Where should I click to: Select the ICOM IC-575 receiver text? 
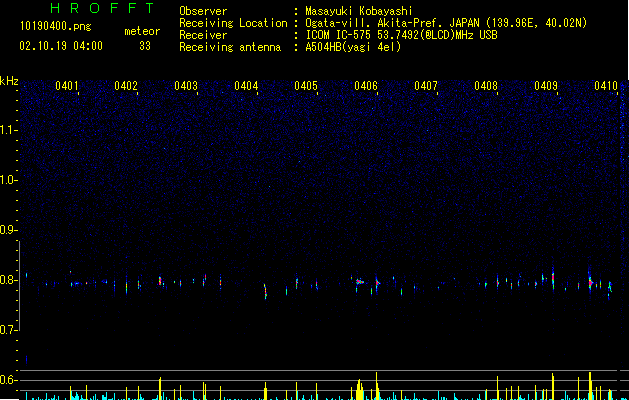point(401,35)
